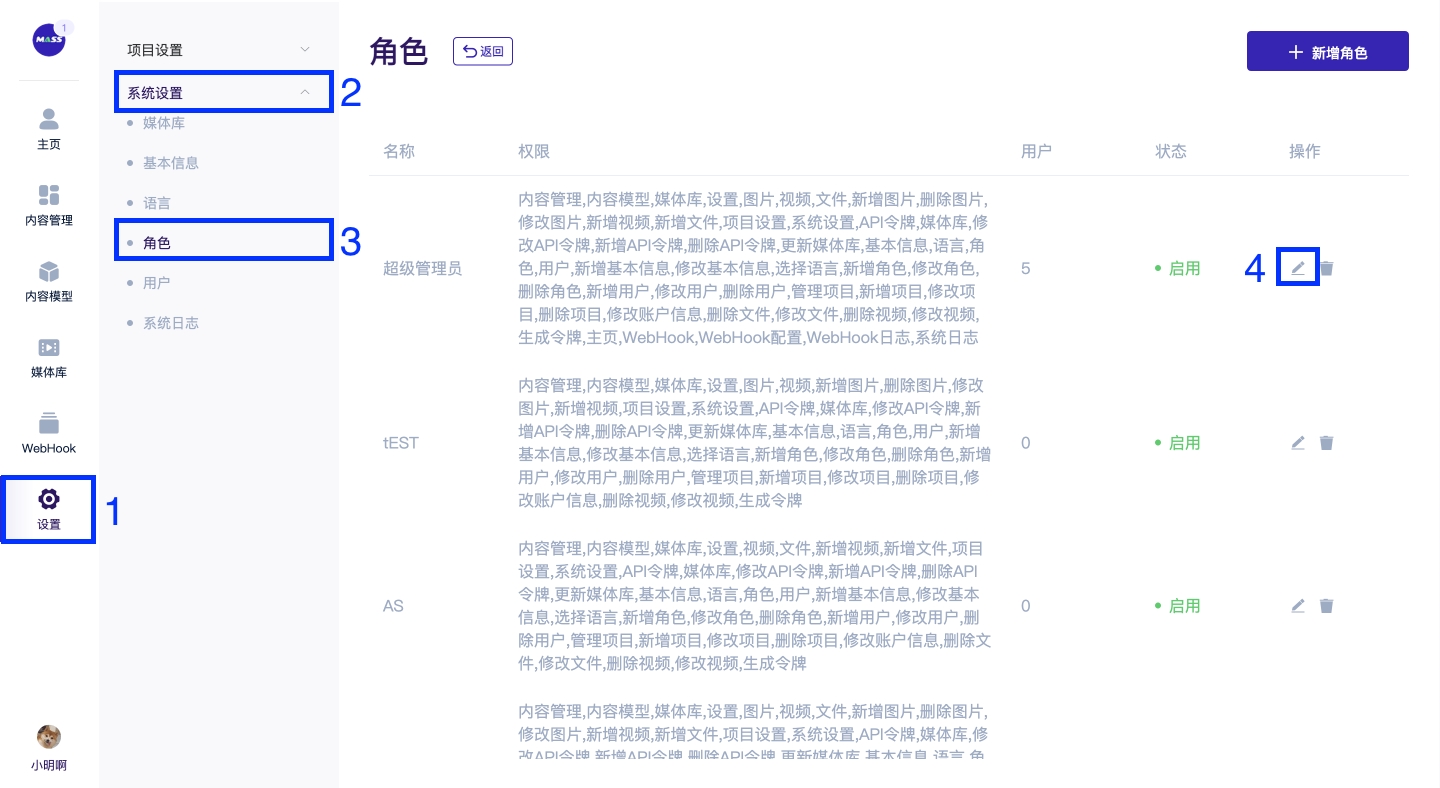Select 用户 in the settings menu
The height and width of the screenshot is (788, 1440).
coord(157,283)
